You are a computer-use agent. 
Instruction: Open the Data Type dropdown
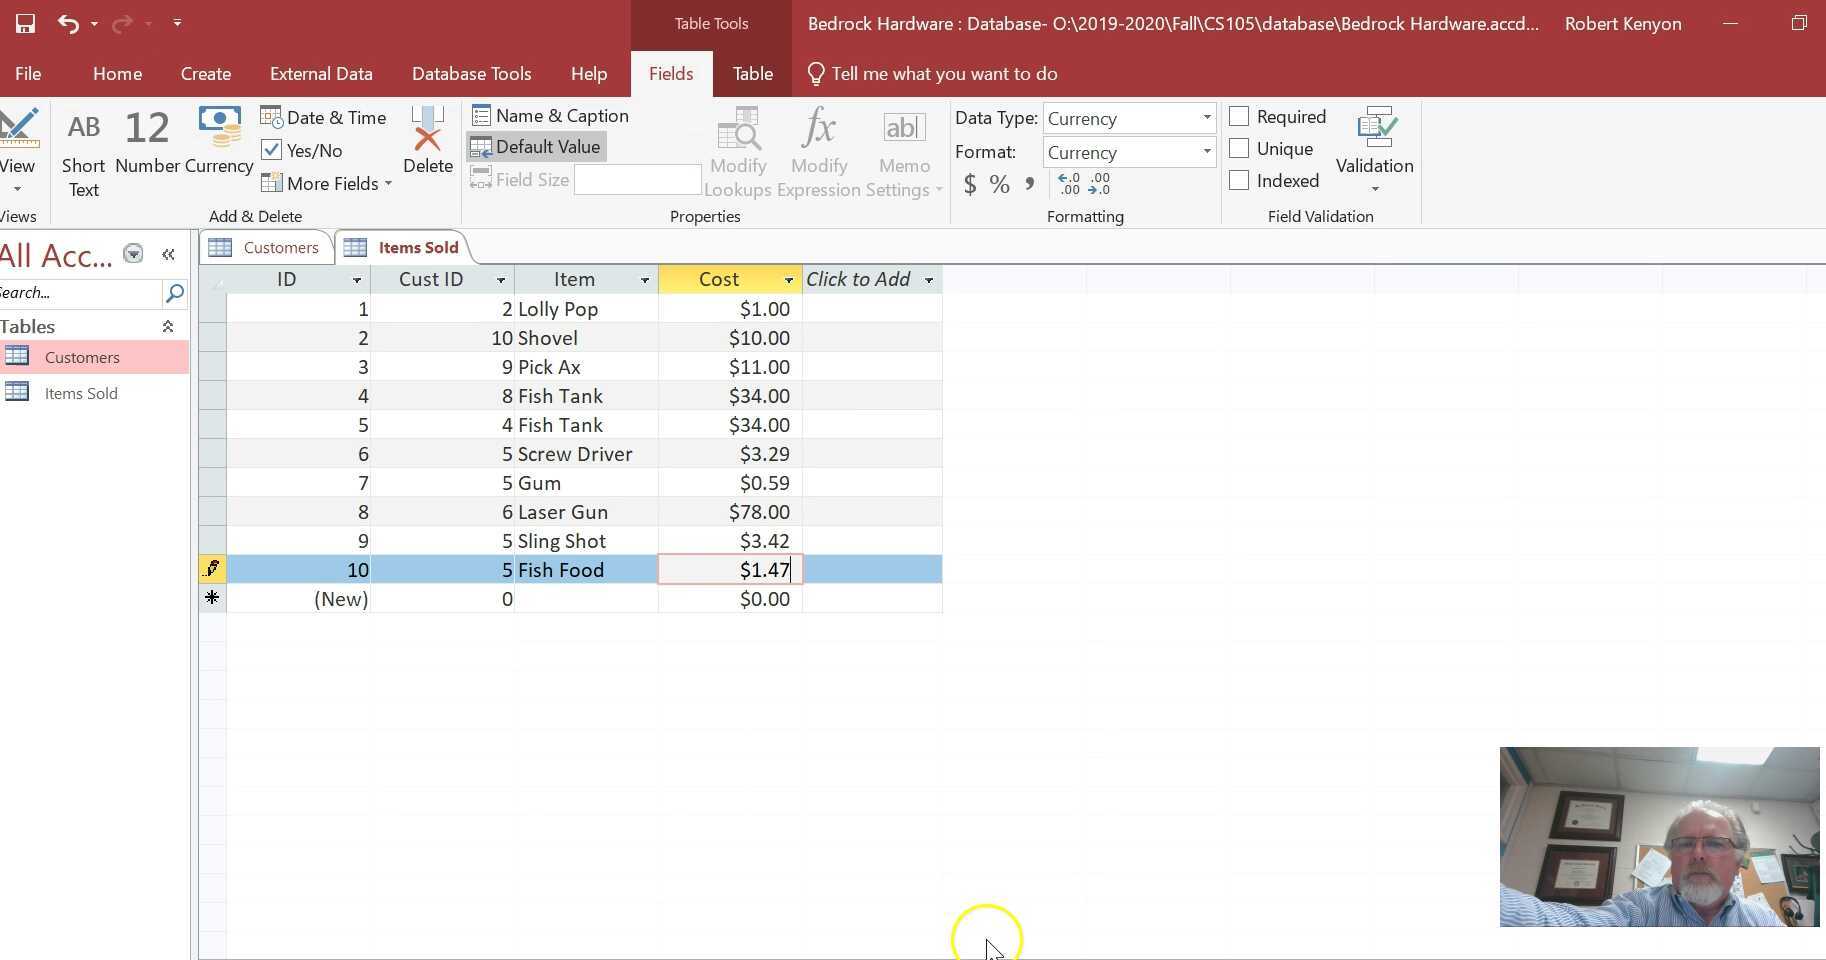pos(1206,118)
